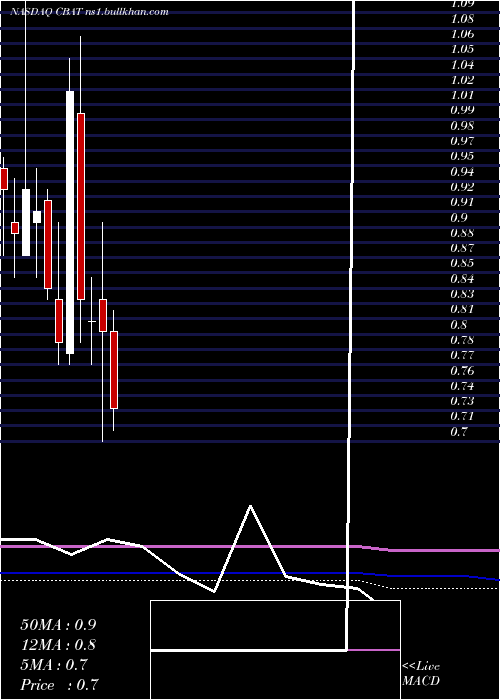Select the 12MA : 0.8 readout
Viewport: 500px width, 700px height.
tap(58, 645)
